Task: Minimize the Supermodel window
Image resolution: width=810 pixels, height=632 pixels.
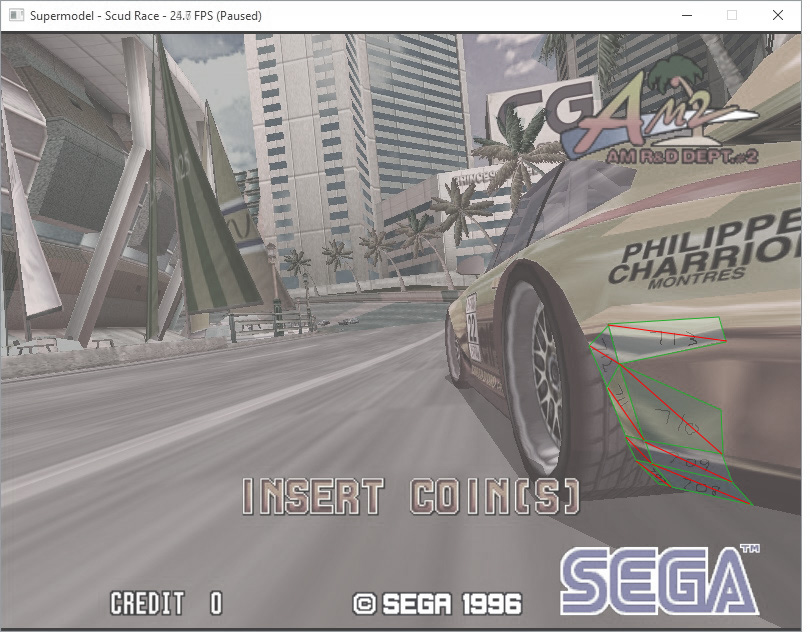Action: [x=687, y=16]
